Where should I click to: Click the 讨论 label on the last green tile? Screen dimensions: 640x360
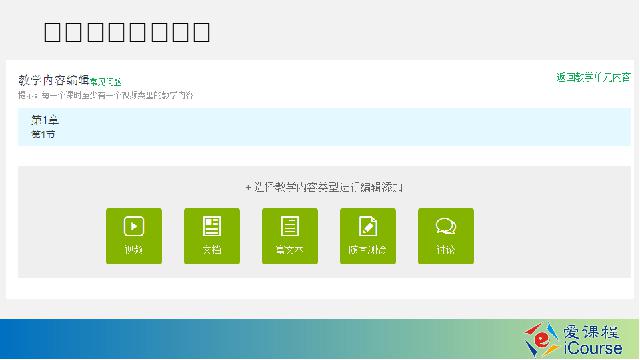pyautogui.click(x=446, y=249)
